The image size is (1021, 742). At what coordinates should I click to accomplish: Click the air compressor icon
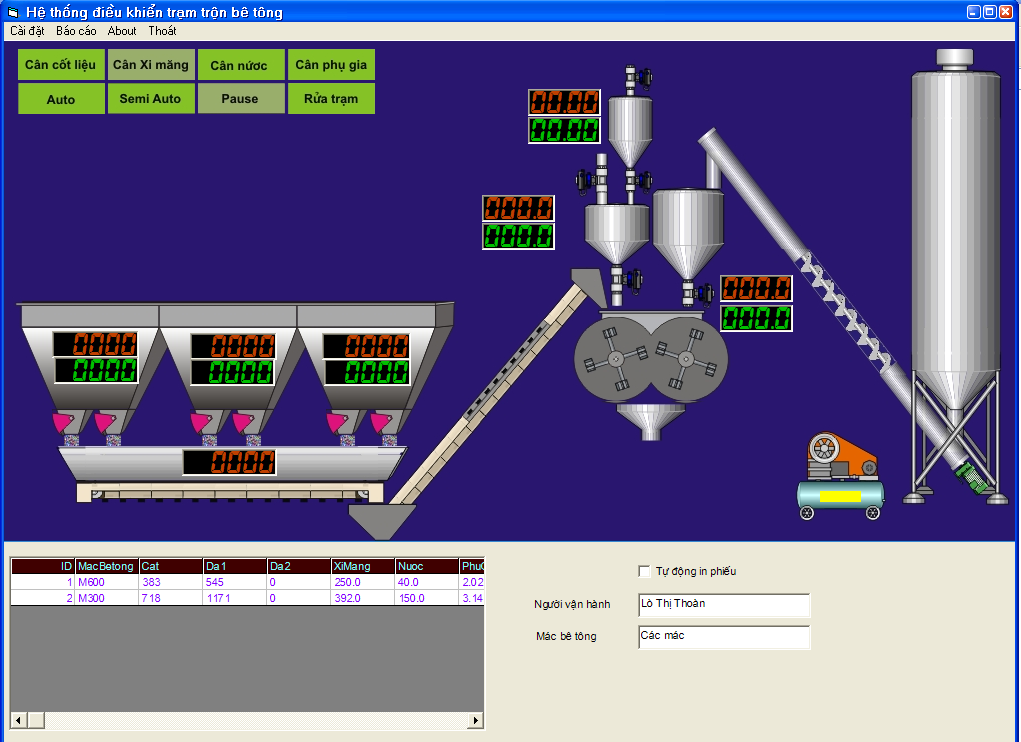[840, 475]
